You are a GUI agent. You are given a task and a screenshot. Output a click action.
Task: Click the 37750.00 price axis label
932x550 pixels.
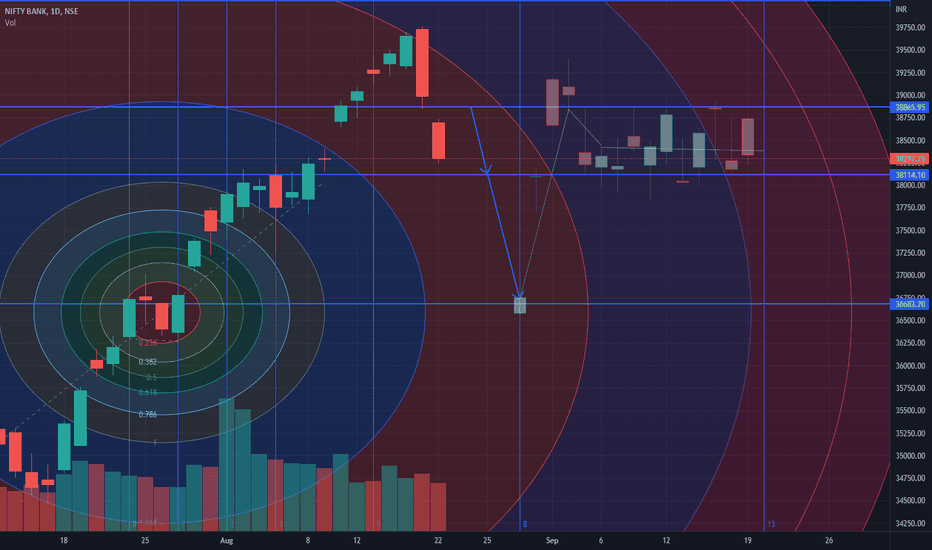point(910,208)
